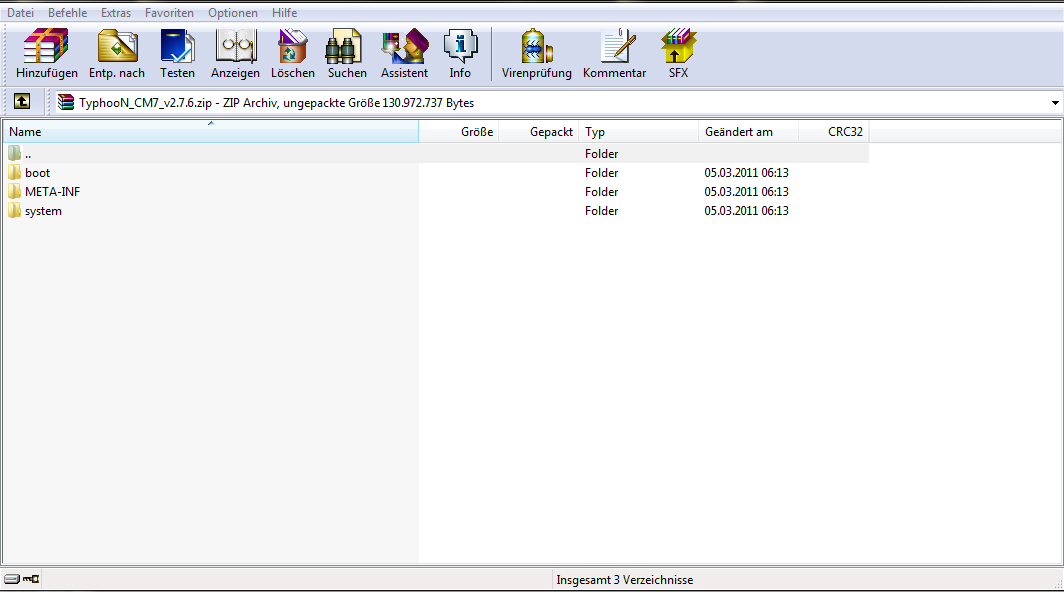1064x592 pixels.
Task: Click the Folder type cell of boot
Action: click(601, 172)
